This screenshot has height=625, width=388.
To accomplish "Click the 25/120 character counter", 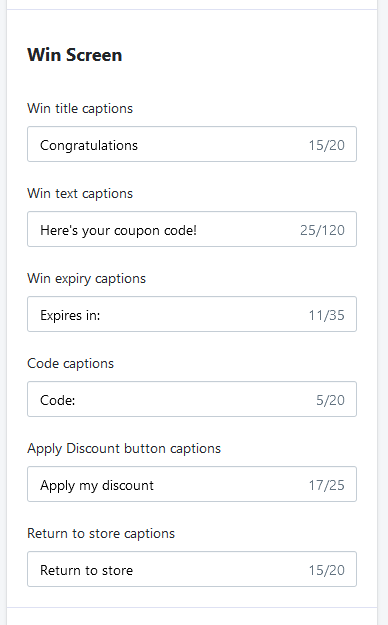I will [322, 230].
